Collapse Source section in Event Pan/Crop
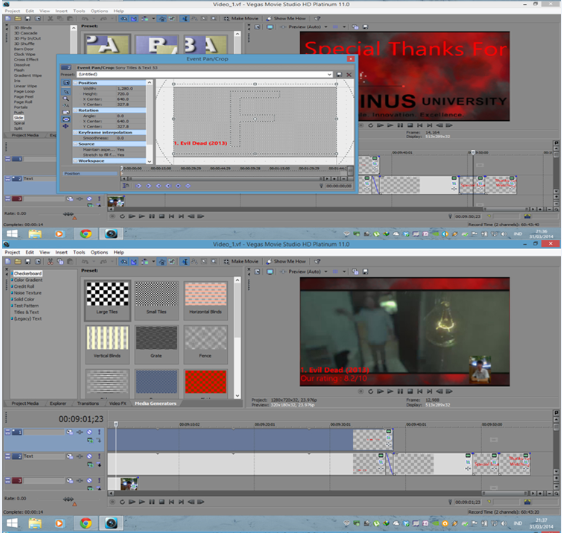 (x=76, y=144)
